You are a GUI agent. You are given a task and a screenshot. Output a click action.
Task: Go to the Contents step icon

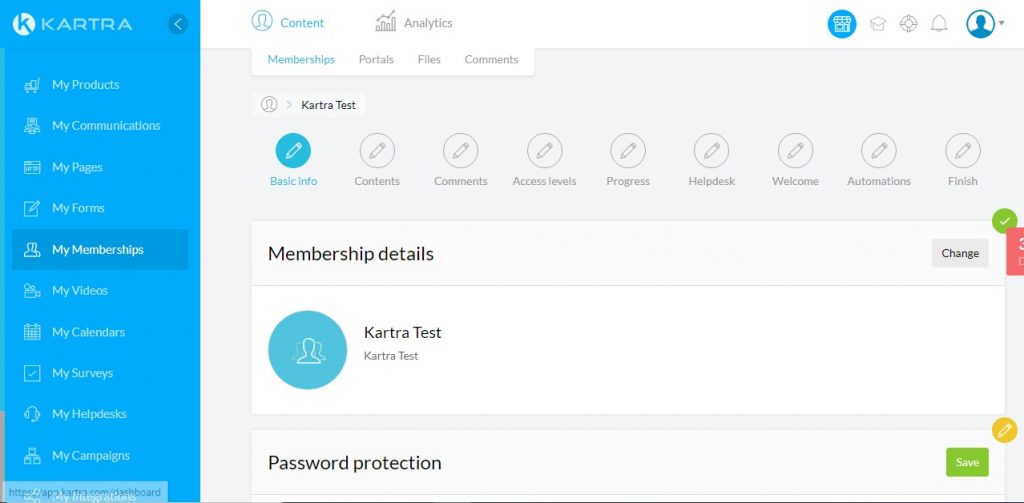[377, 151]
